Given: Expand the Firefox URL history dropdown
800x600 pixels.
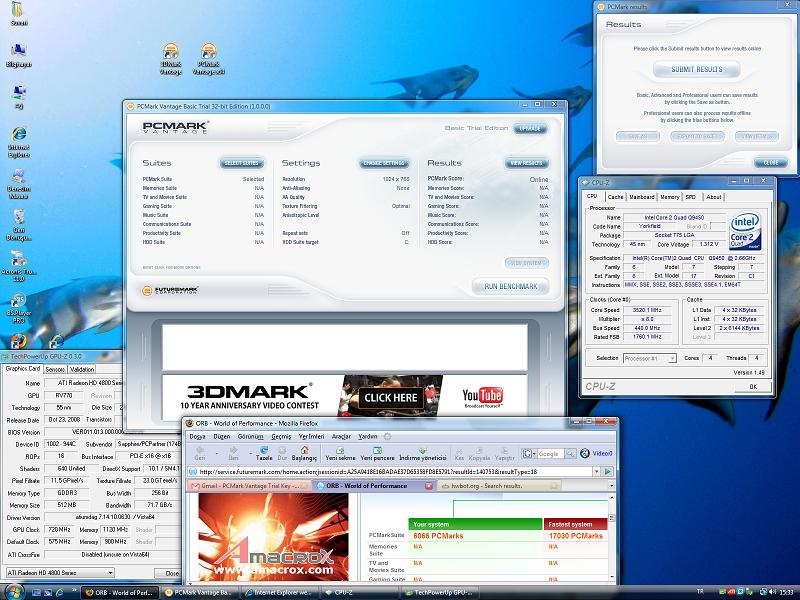Looking at the screenshot, I should (596, 472).
